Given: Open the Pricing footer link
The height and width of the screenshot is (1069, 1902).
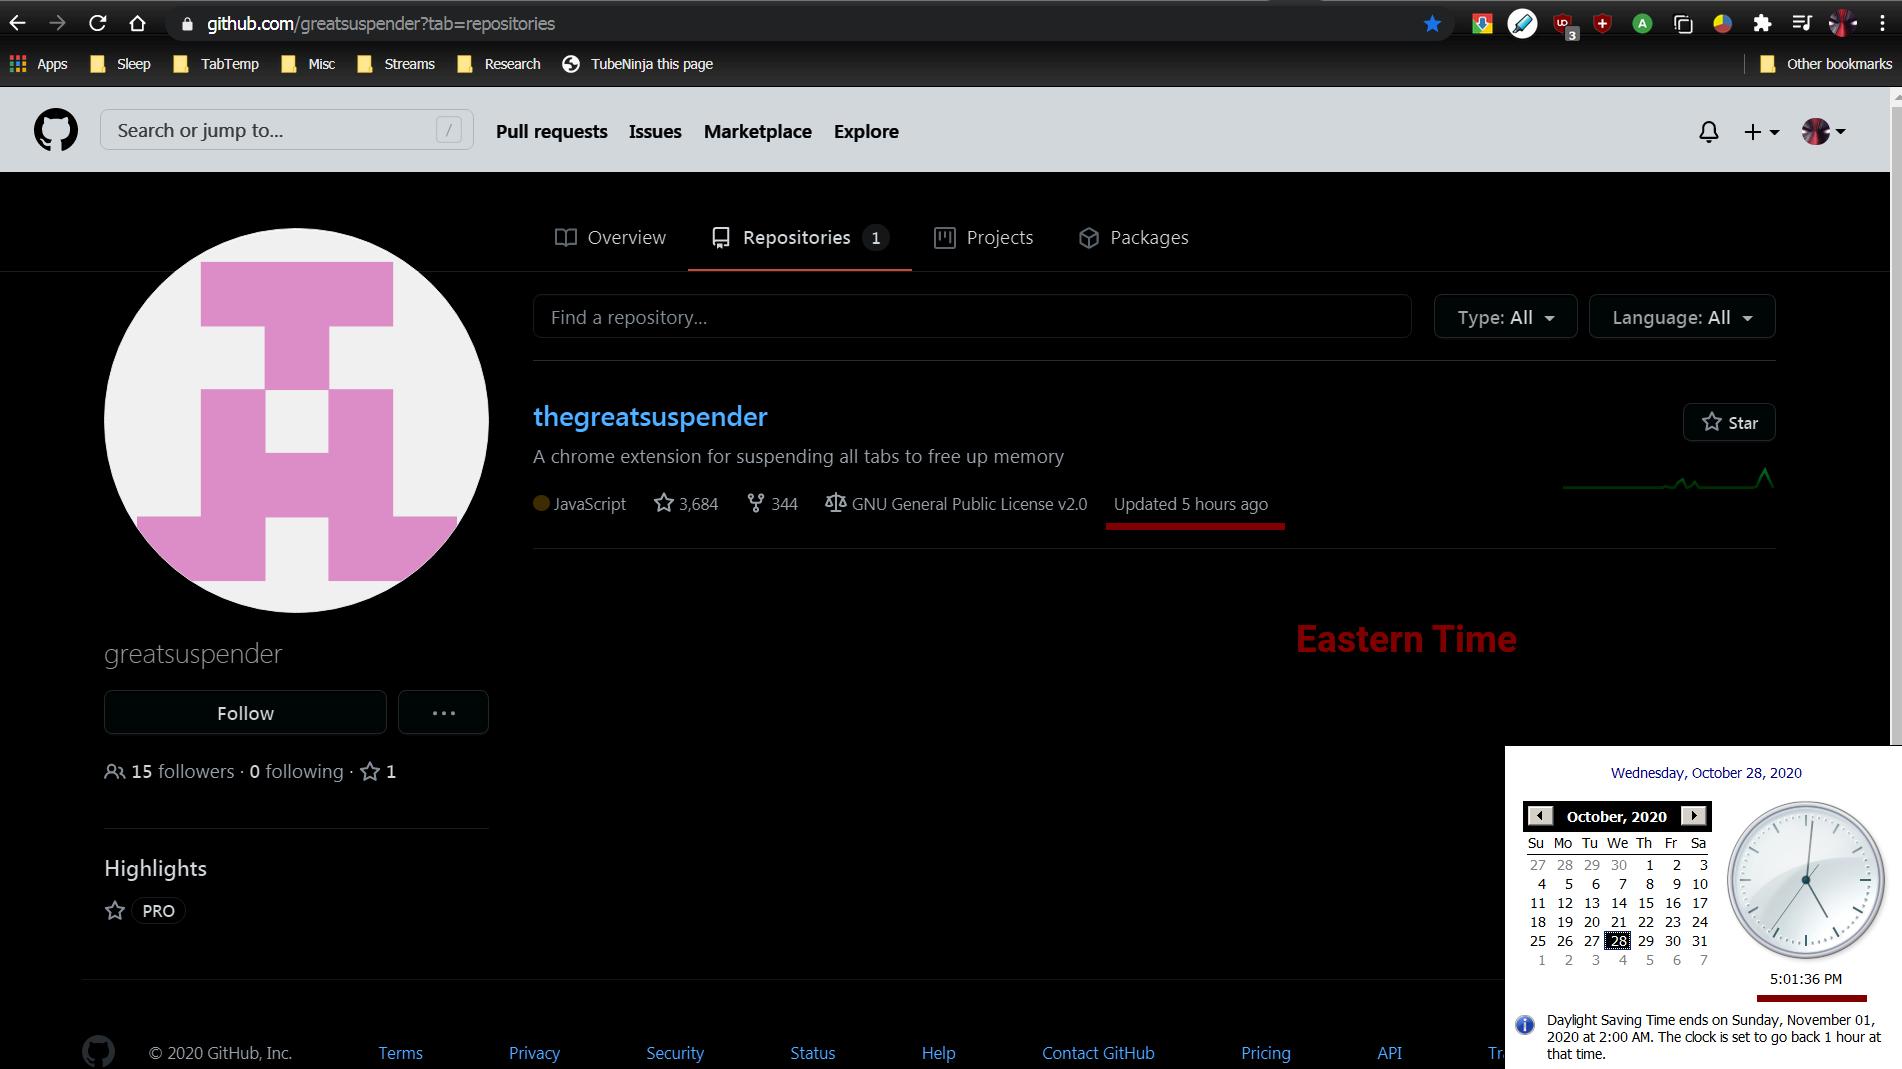Looking at the screenshot, I should pyautogui.click(x=1265, y=1053).
